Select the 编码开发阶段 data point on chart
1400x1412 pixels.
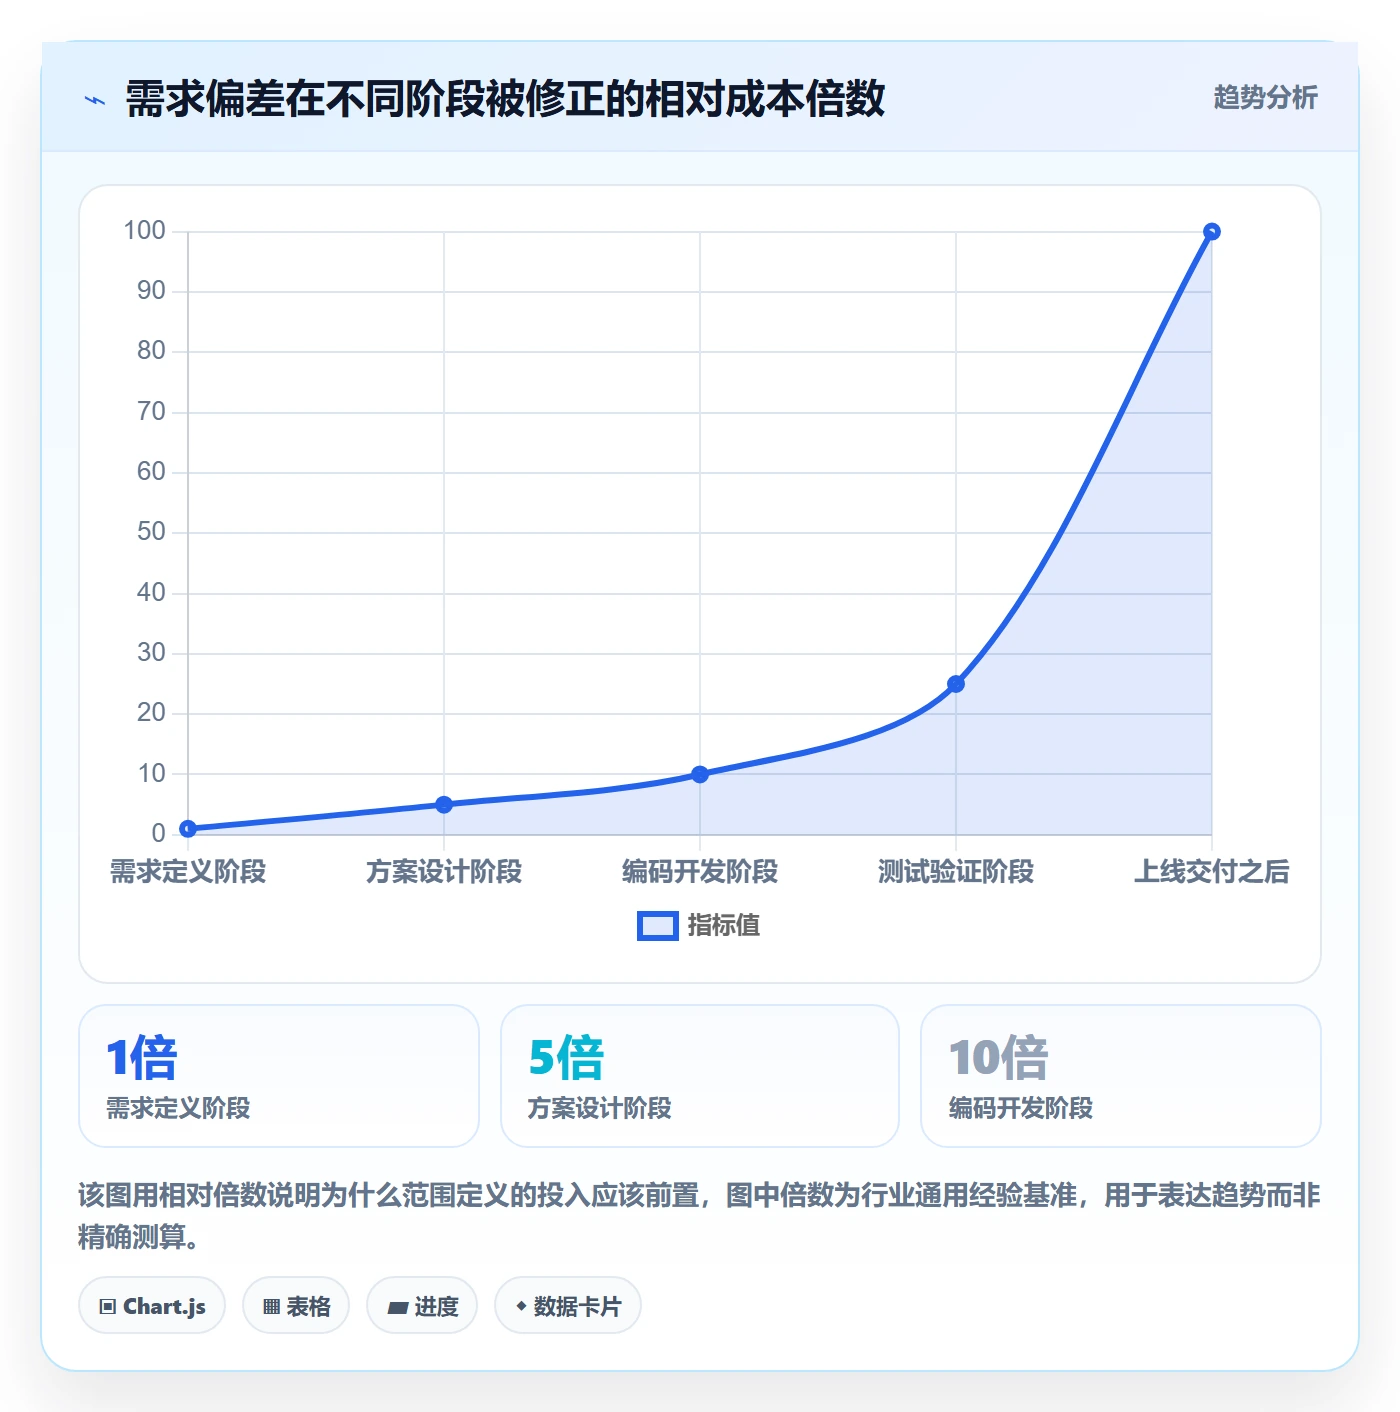[x=700, y=774]
